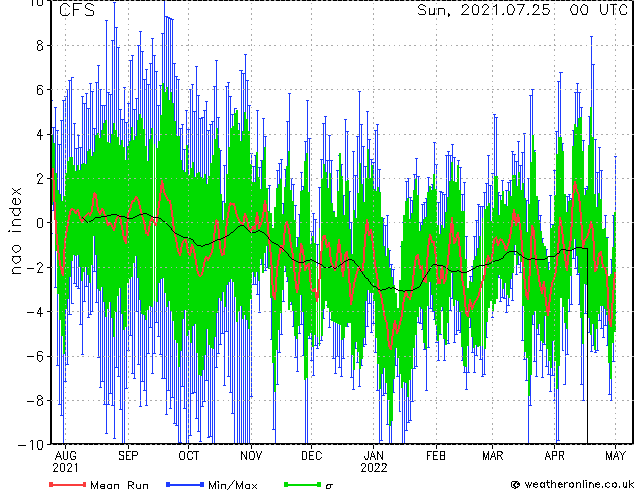Click the 'Min/Max' legend label
Screen dimensions: 634x490
(x=233, y=485)
